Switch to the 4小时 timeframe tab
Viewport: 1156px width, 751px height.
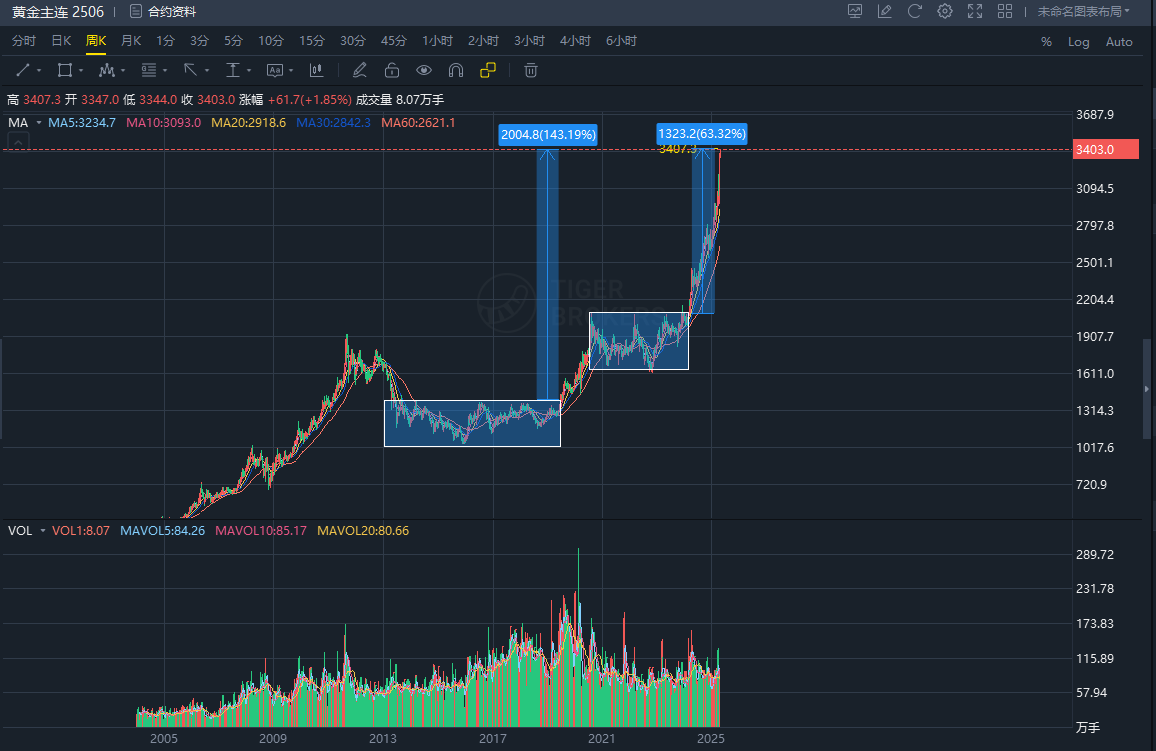coord(575,41)
